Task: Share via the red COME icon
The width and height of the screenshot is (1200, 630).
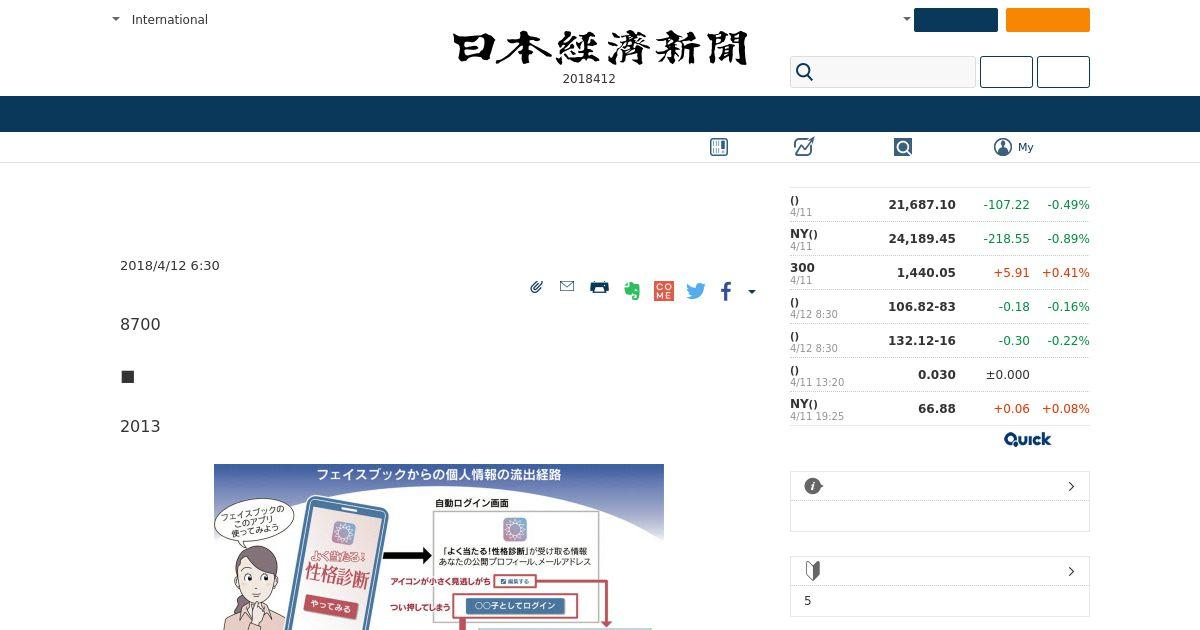Action: (x=664, y=291)
